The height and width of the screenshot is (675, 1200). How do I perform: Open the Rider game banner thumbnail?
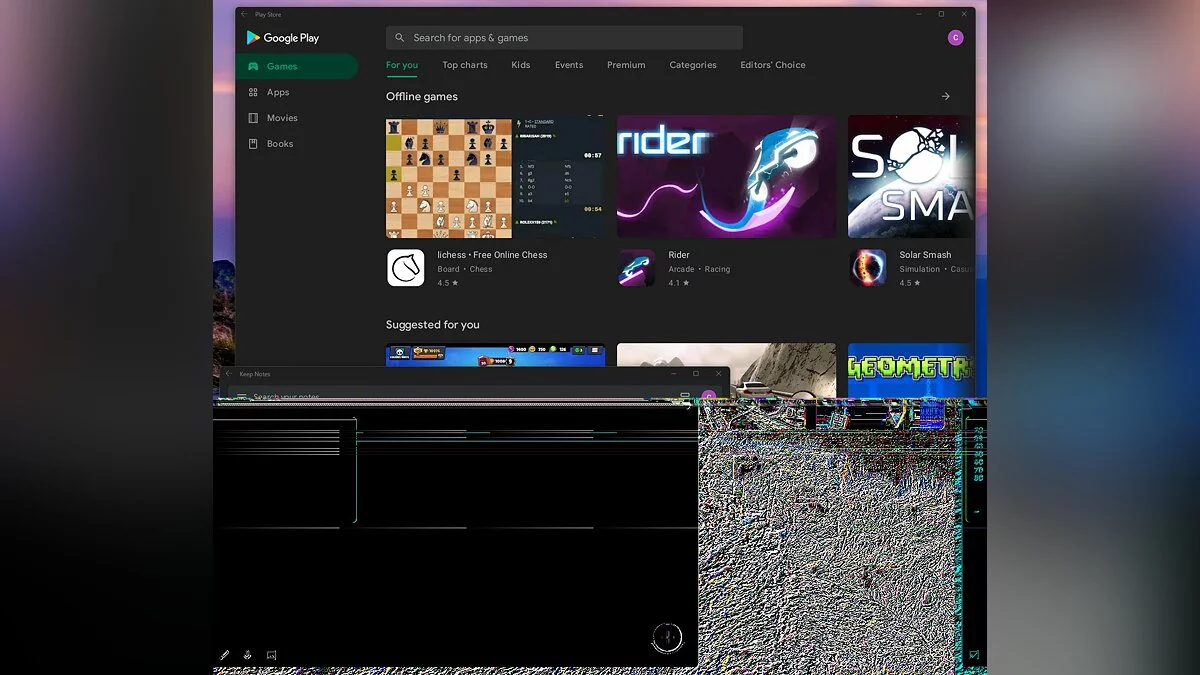(x=726, y=176)
